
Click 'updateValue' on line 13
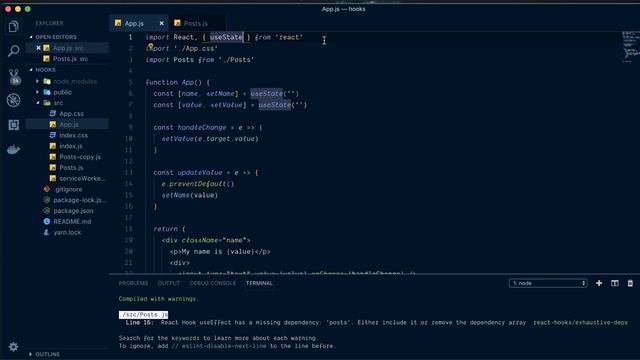coord(200,173)
